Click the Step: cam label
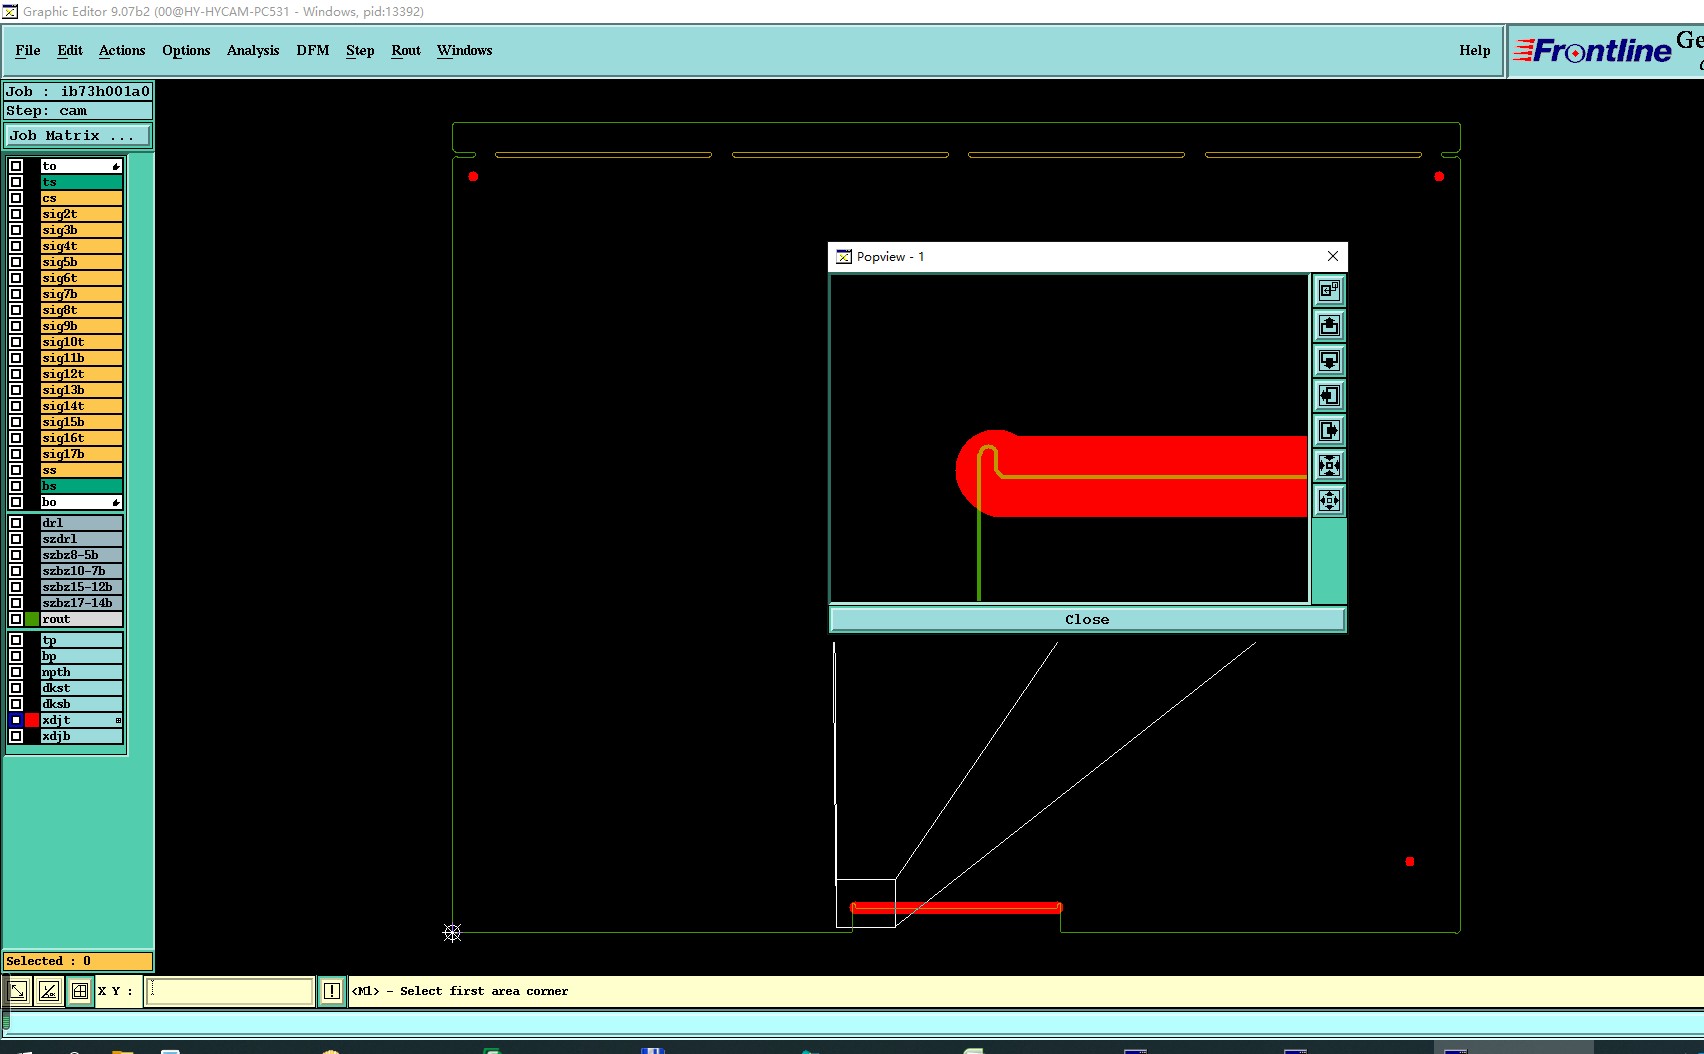This screenshot has width=1704, height=1054. (x=78, y=111)
